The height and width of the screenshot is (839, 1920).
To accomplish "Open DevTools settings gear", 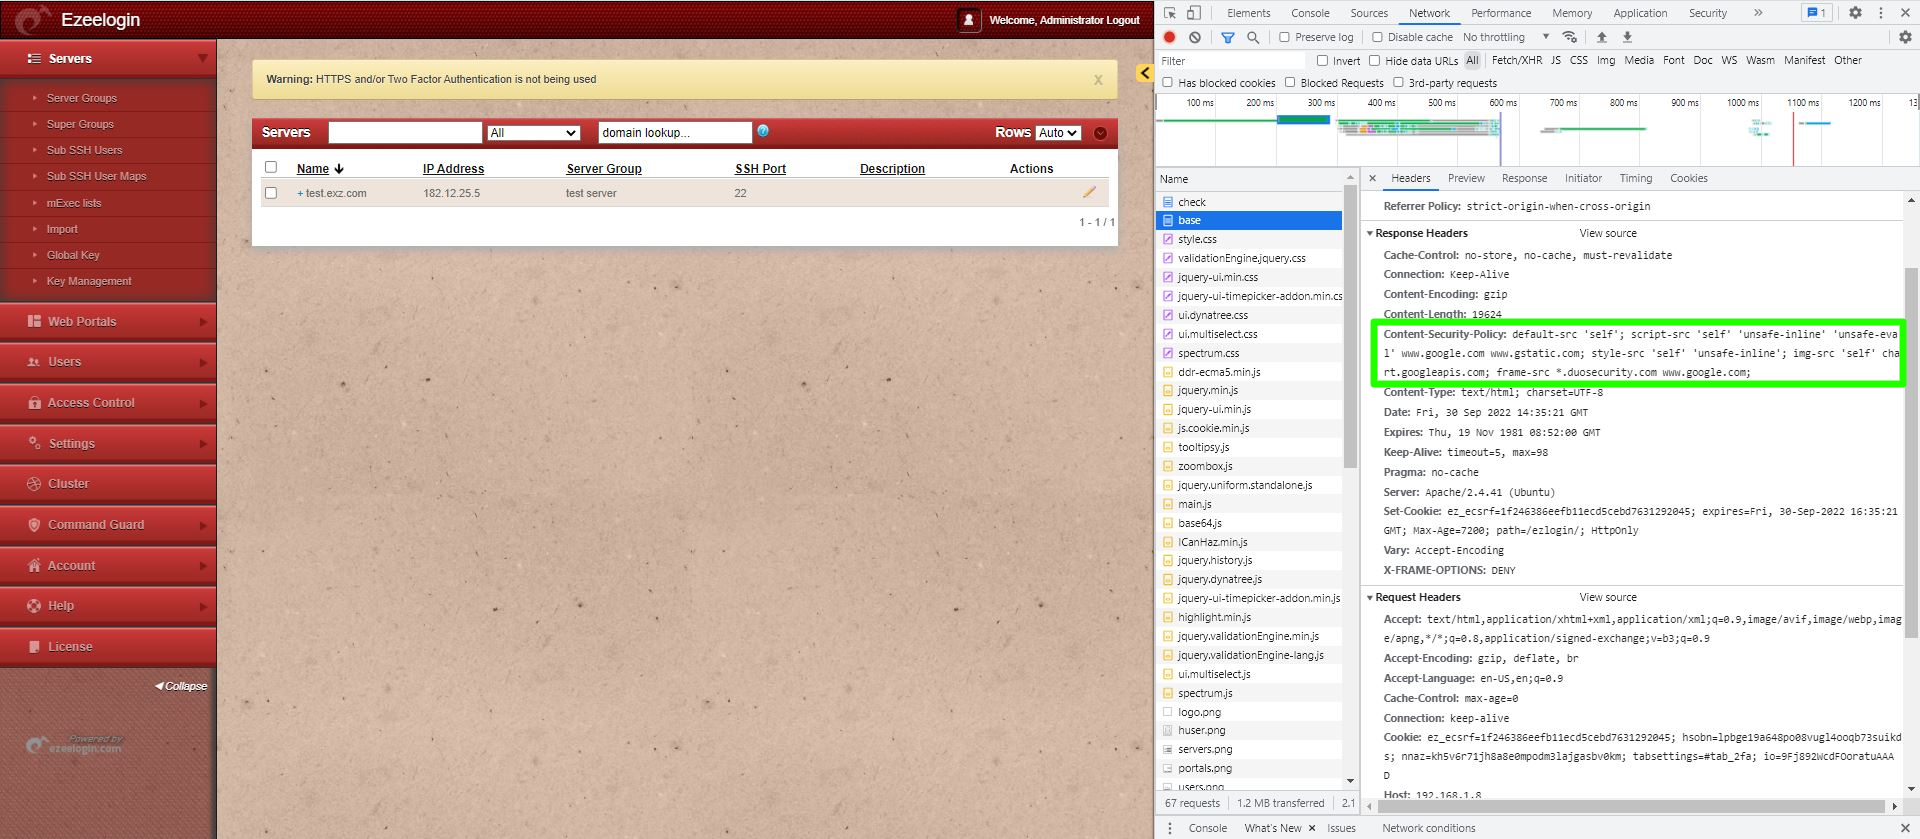I will click(1855, 13).
